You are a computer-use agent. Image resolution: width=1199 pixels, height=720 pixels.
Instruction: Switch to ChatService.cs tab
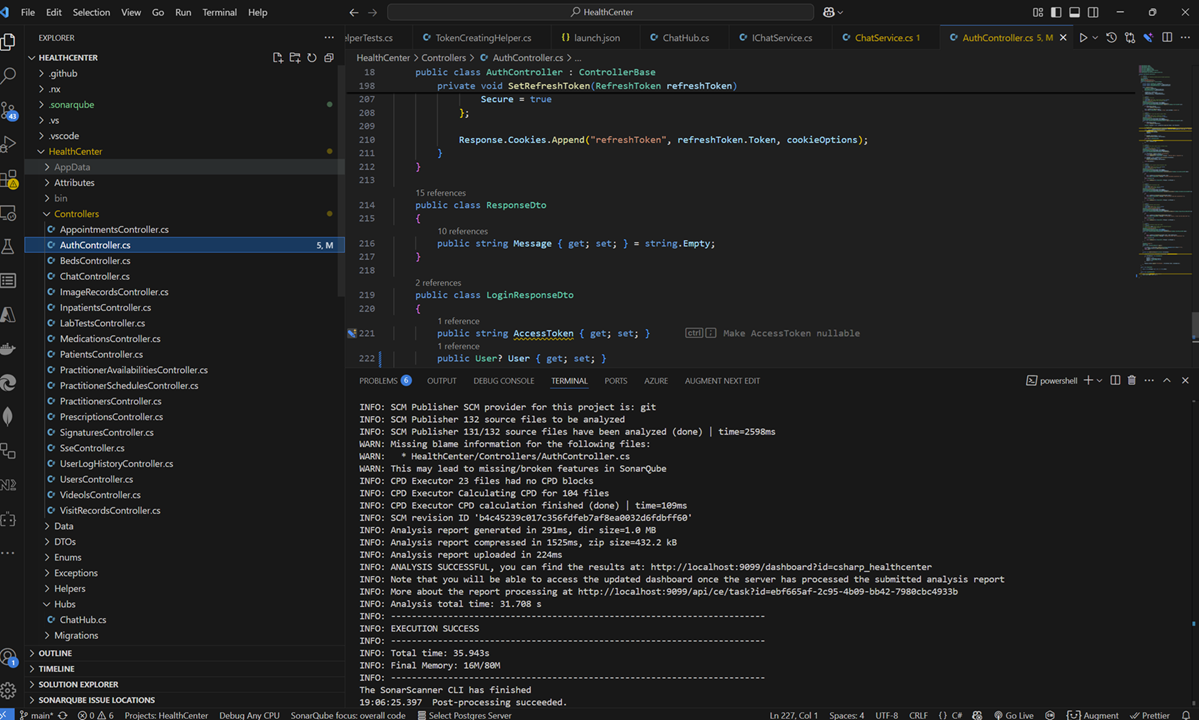[885, 37]
